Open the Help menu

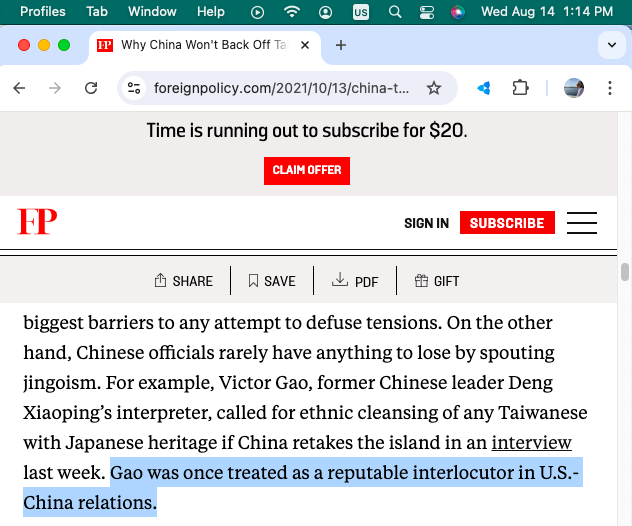pyautogui.click(x=211, y=12)
